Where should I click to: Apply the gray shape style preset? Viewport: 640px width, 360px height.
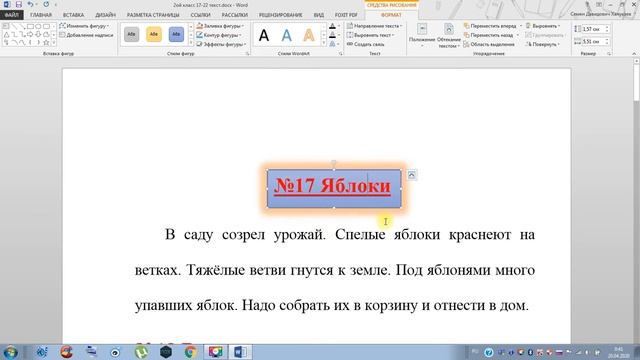pos(131,34)
